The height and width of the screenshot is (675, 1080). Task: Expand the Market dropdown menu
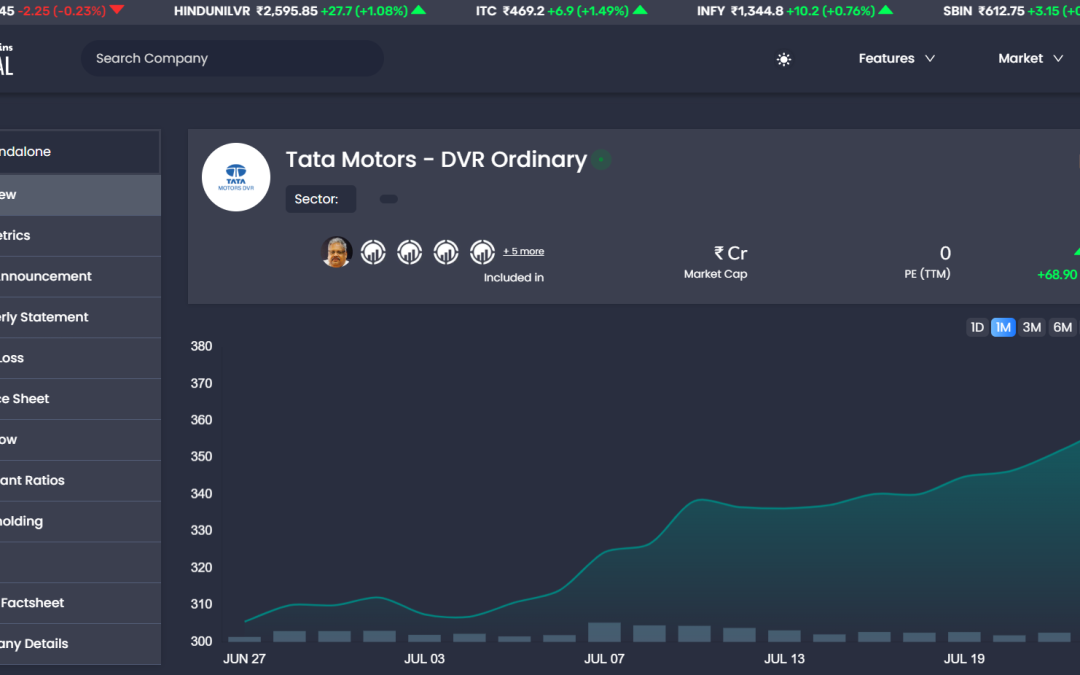(x=1030, y=59)
